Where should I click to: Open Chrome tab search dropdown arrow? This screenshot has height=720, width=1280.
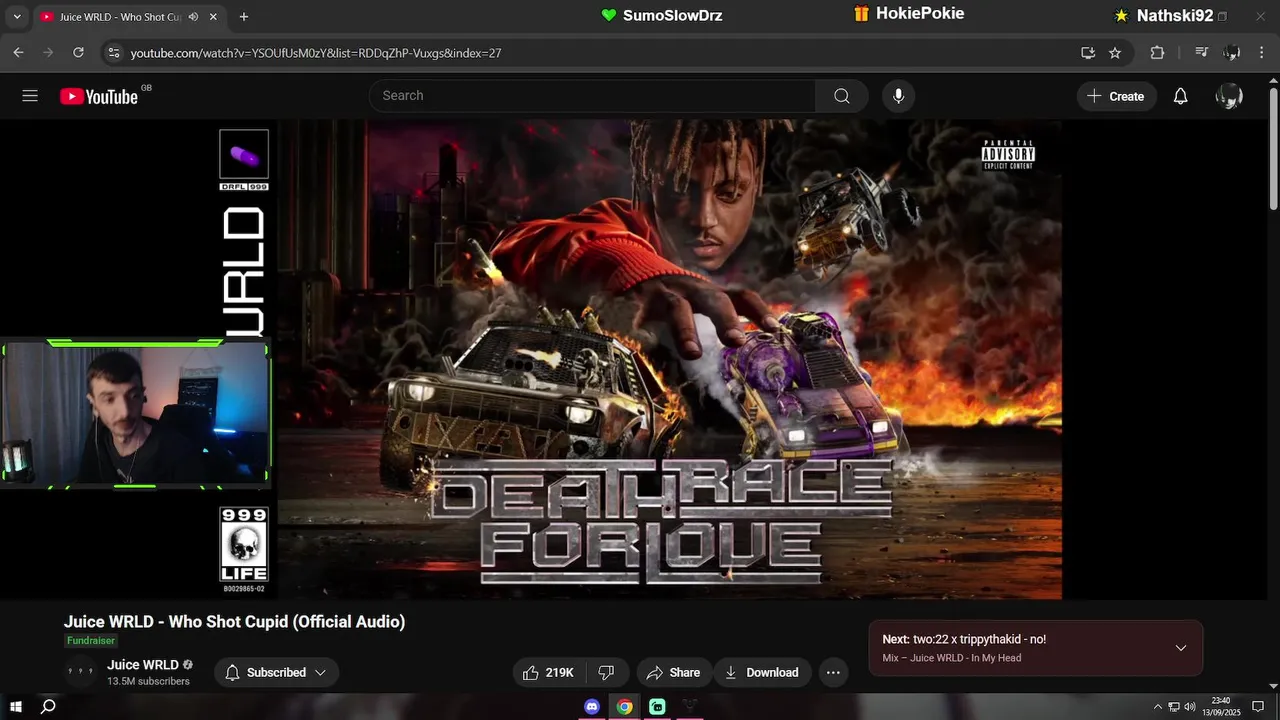point(16,17)
